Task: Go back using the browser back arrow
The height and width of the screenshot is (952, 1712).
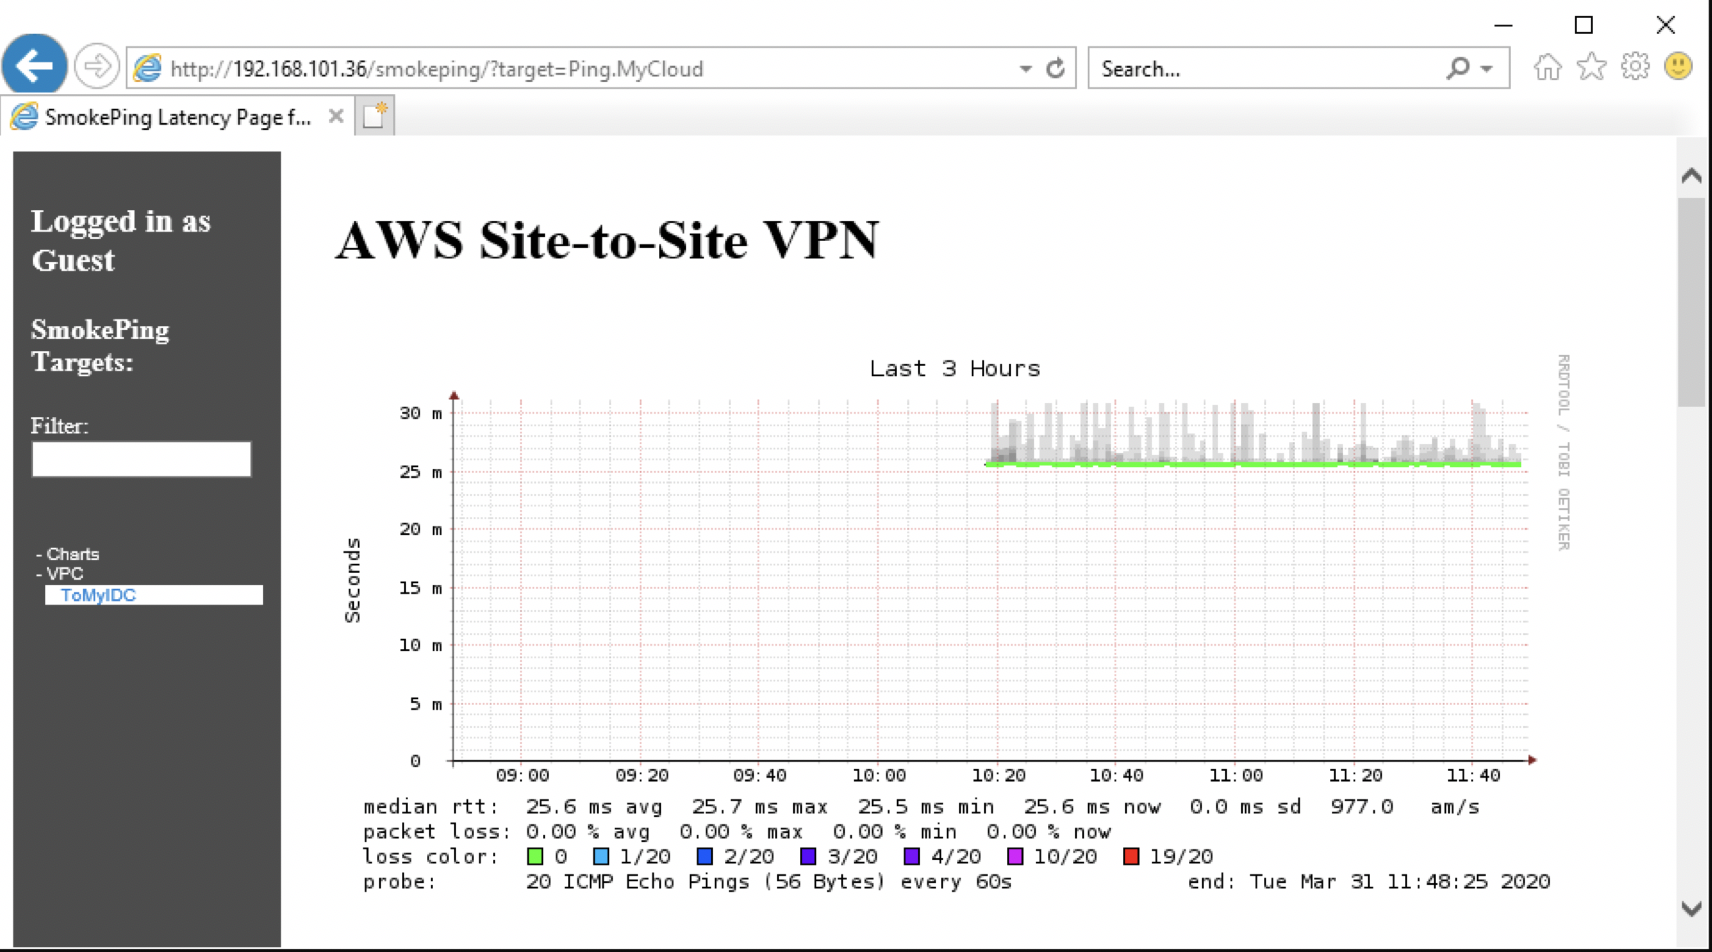Action: 34,66
